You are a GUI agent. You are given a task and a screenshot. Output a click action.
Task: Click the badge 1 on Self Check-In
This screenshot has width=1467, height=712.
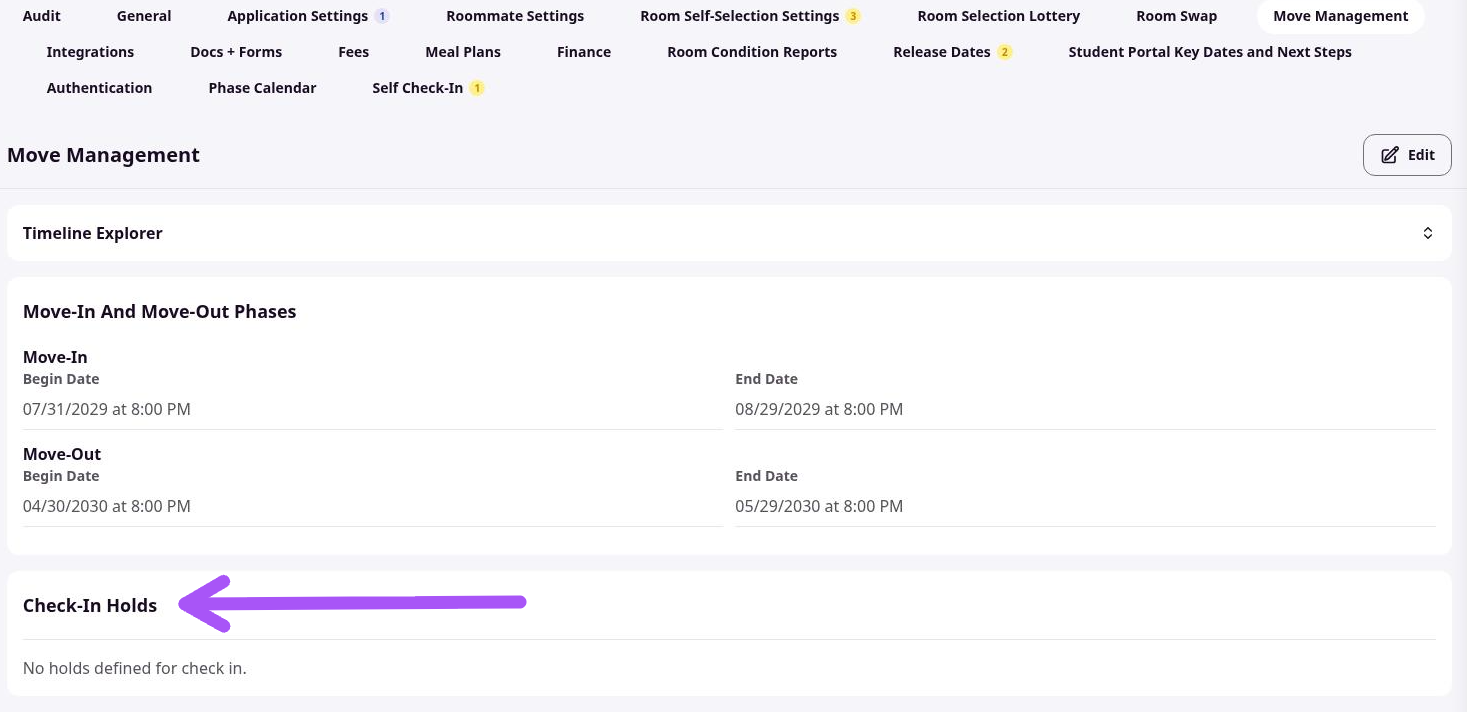[477, 88]
